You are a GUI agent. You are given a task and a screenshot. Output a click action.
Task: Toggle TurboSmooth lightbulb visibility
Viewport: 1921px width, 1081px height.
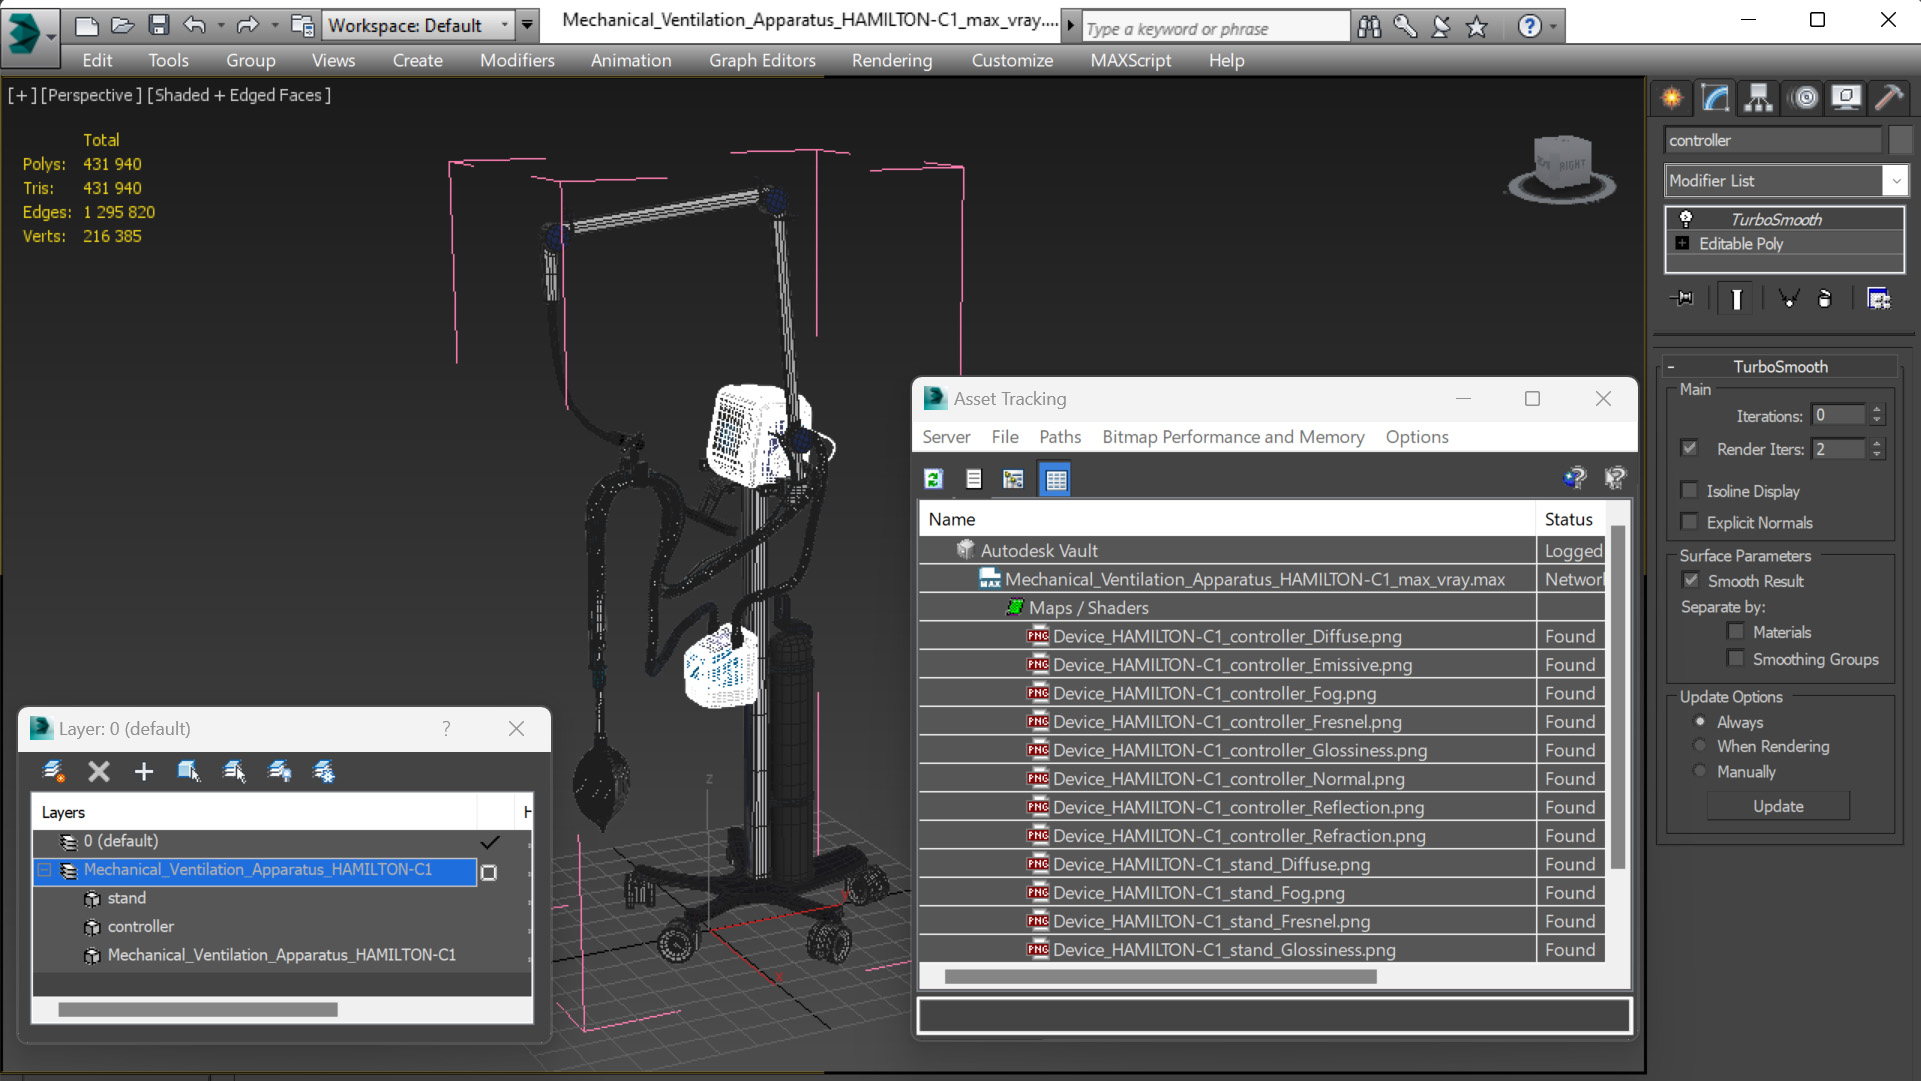[x=1685, y=218]
